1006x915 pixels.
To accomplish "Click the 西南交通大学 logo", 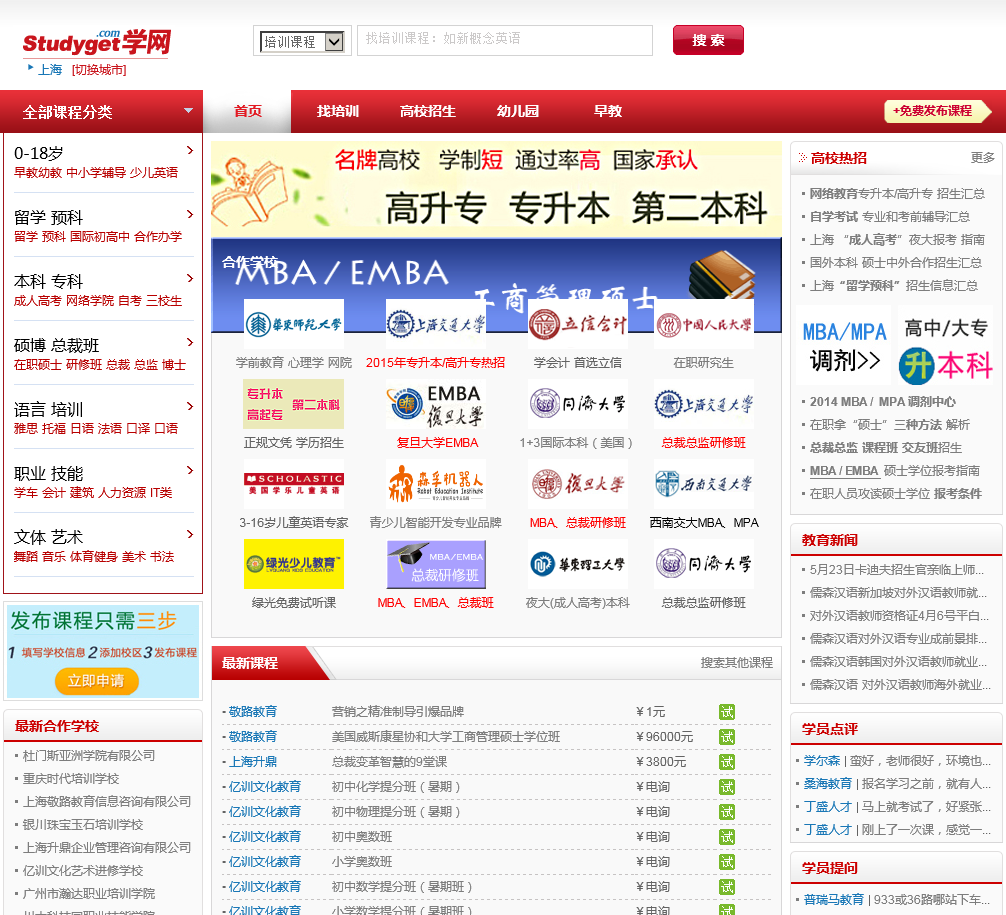I will pyautogui.click(x=704, y=484).
